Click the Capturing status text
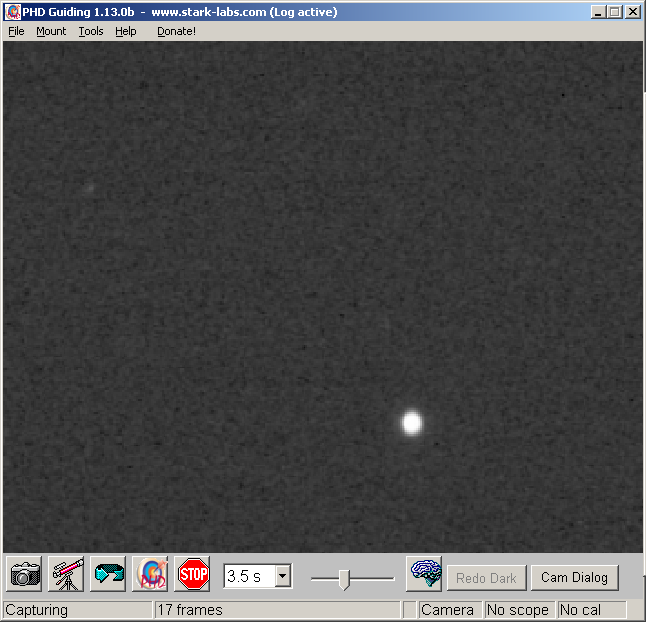This screenshot has height=622, width=646. [x=37, y=610]
